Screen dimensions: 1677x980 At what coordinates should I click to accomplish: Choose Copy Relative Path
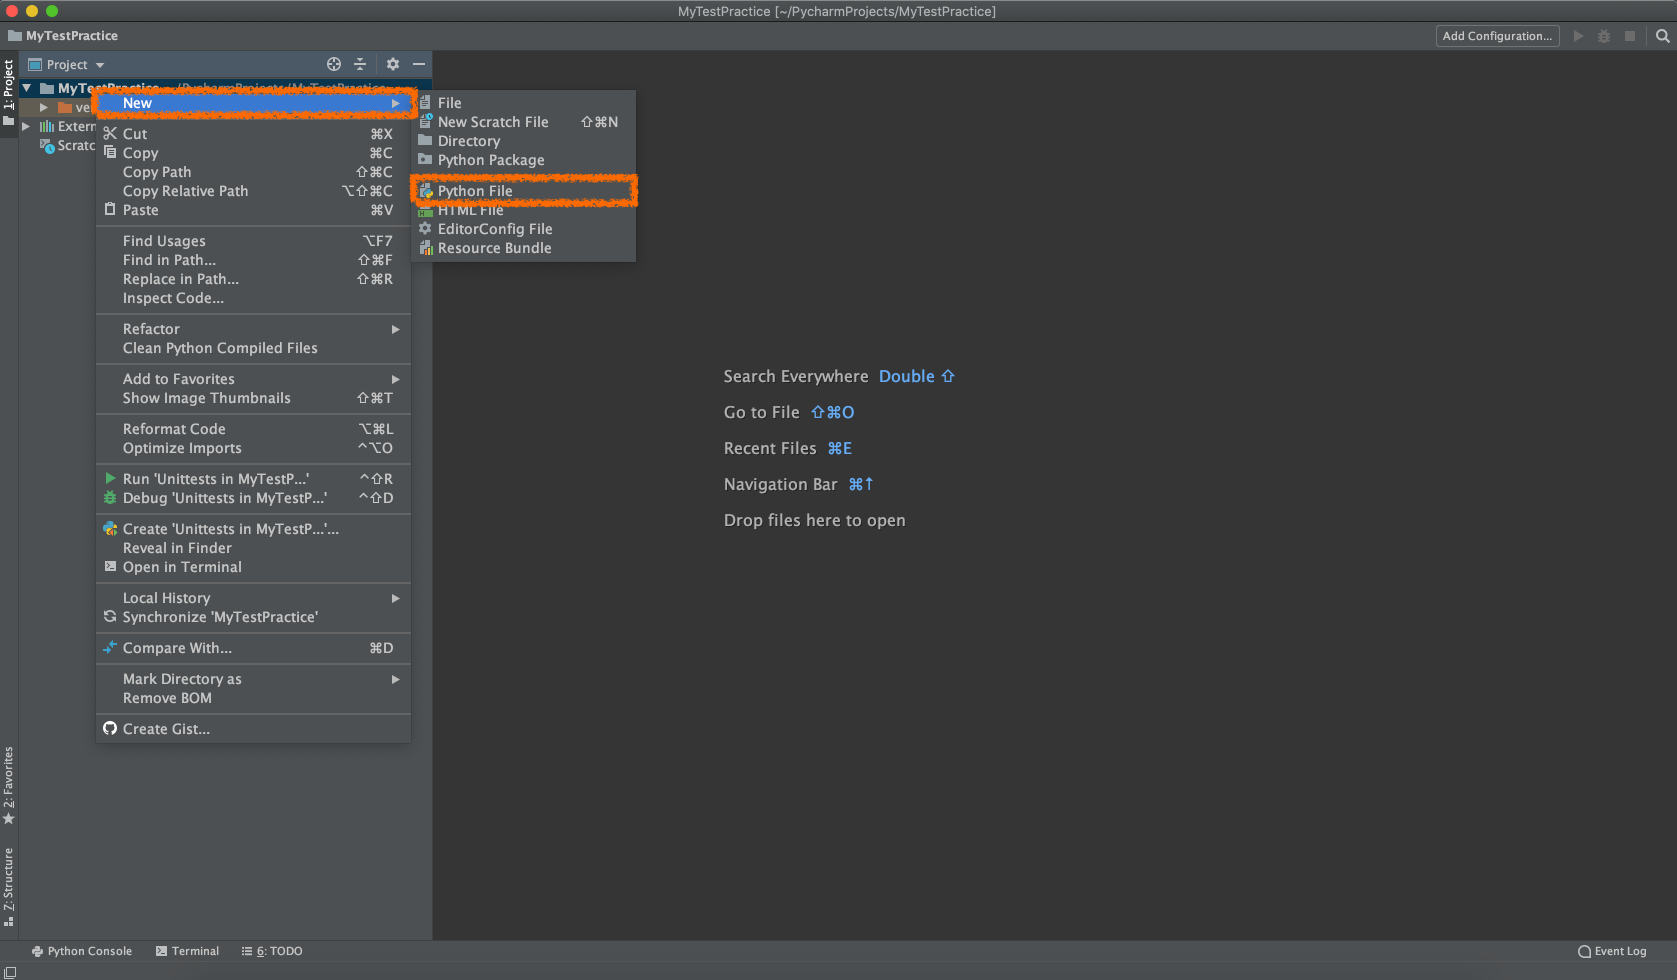pyautogui.click(x=253, y=191)
